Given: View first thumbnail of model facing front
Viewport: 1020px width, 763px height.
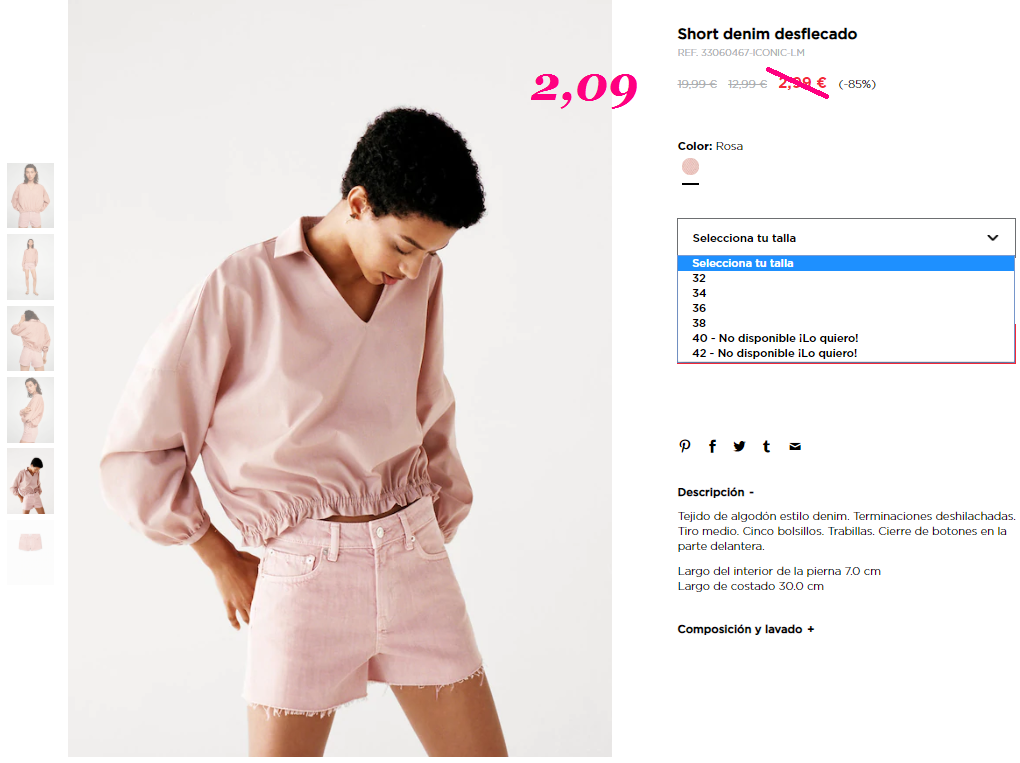Looking at the screenshot, I should click(x=31, y=196).
